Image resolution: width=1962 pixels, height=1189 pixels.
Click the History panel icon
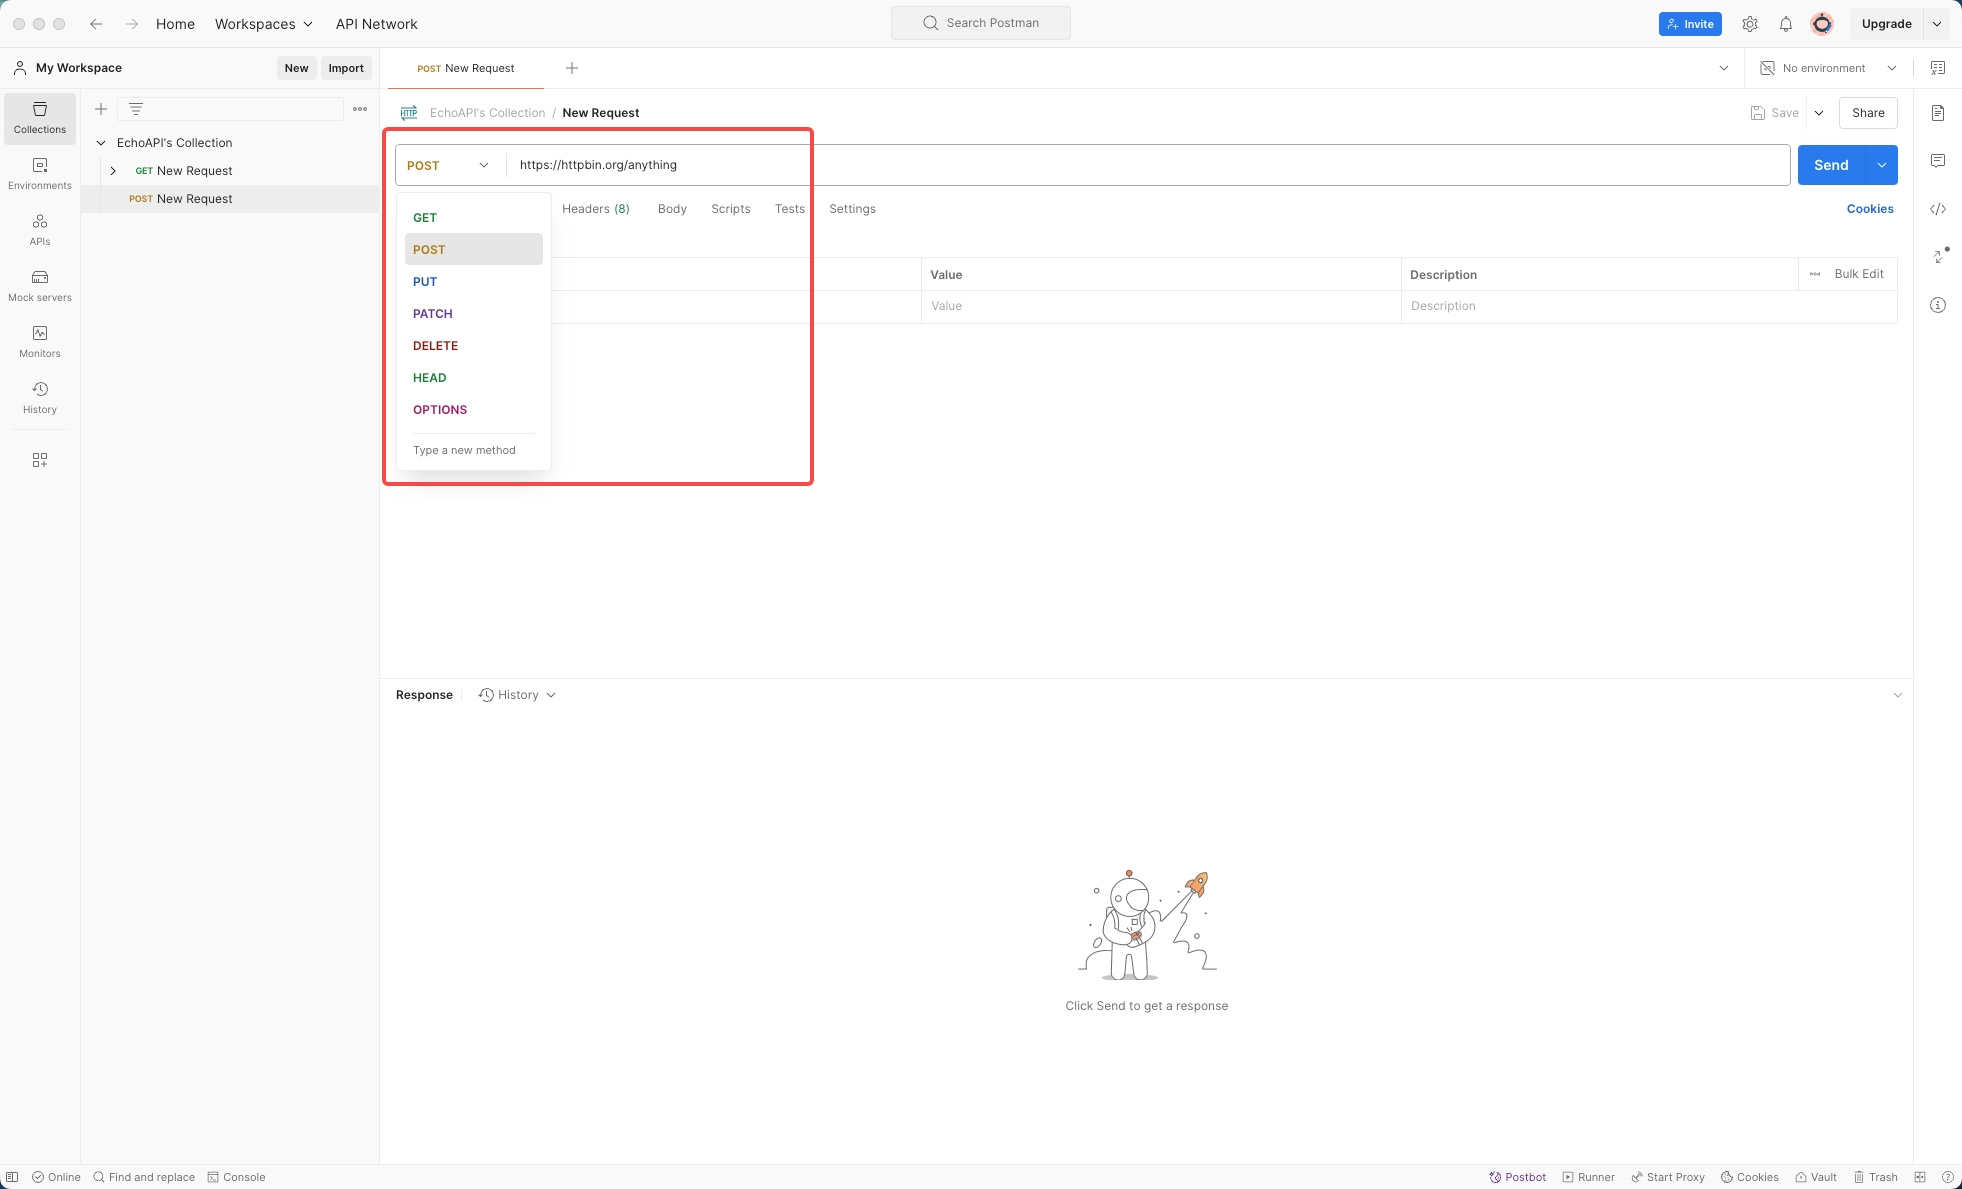click(39, 390)
